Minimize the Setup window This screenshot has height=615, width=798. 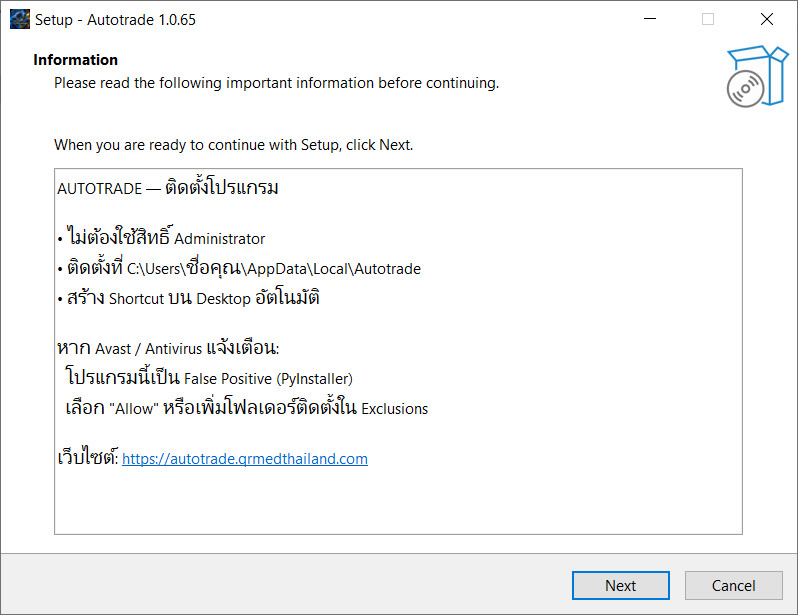[x=650, y=19]
